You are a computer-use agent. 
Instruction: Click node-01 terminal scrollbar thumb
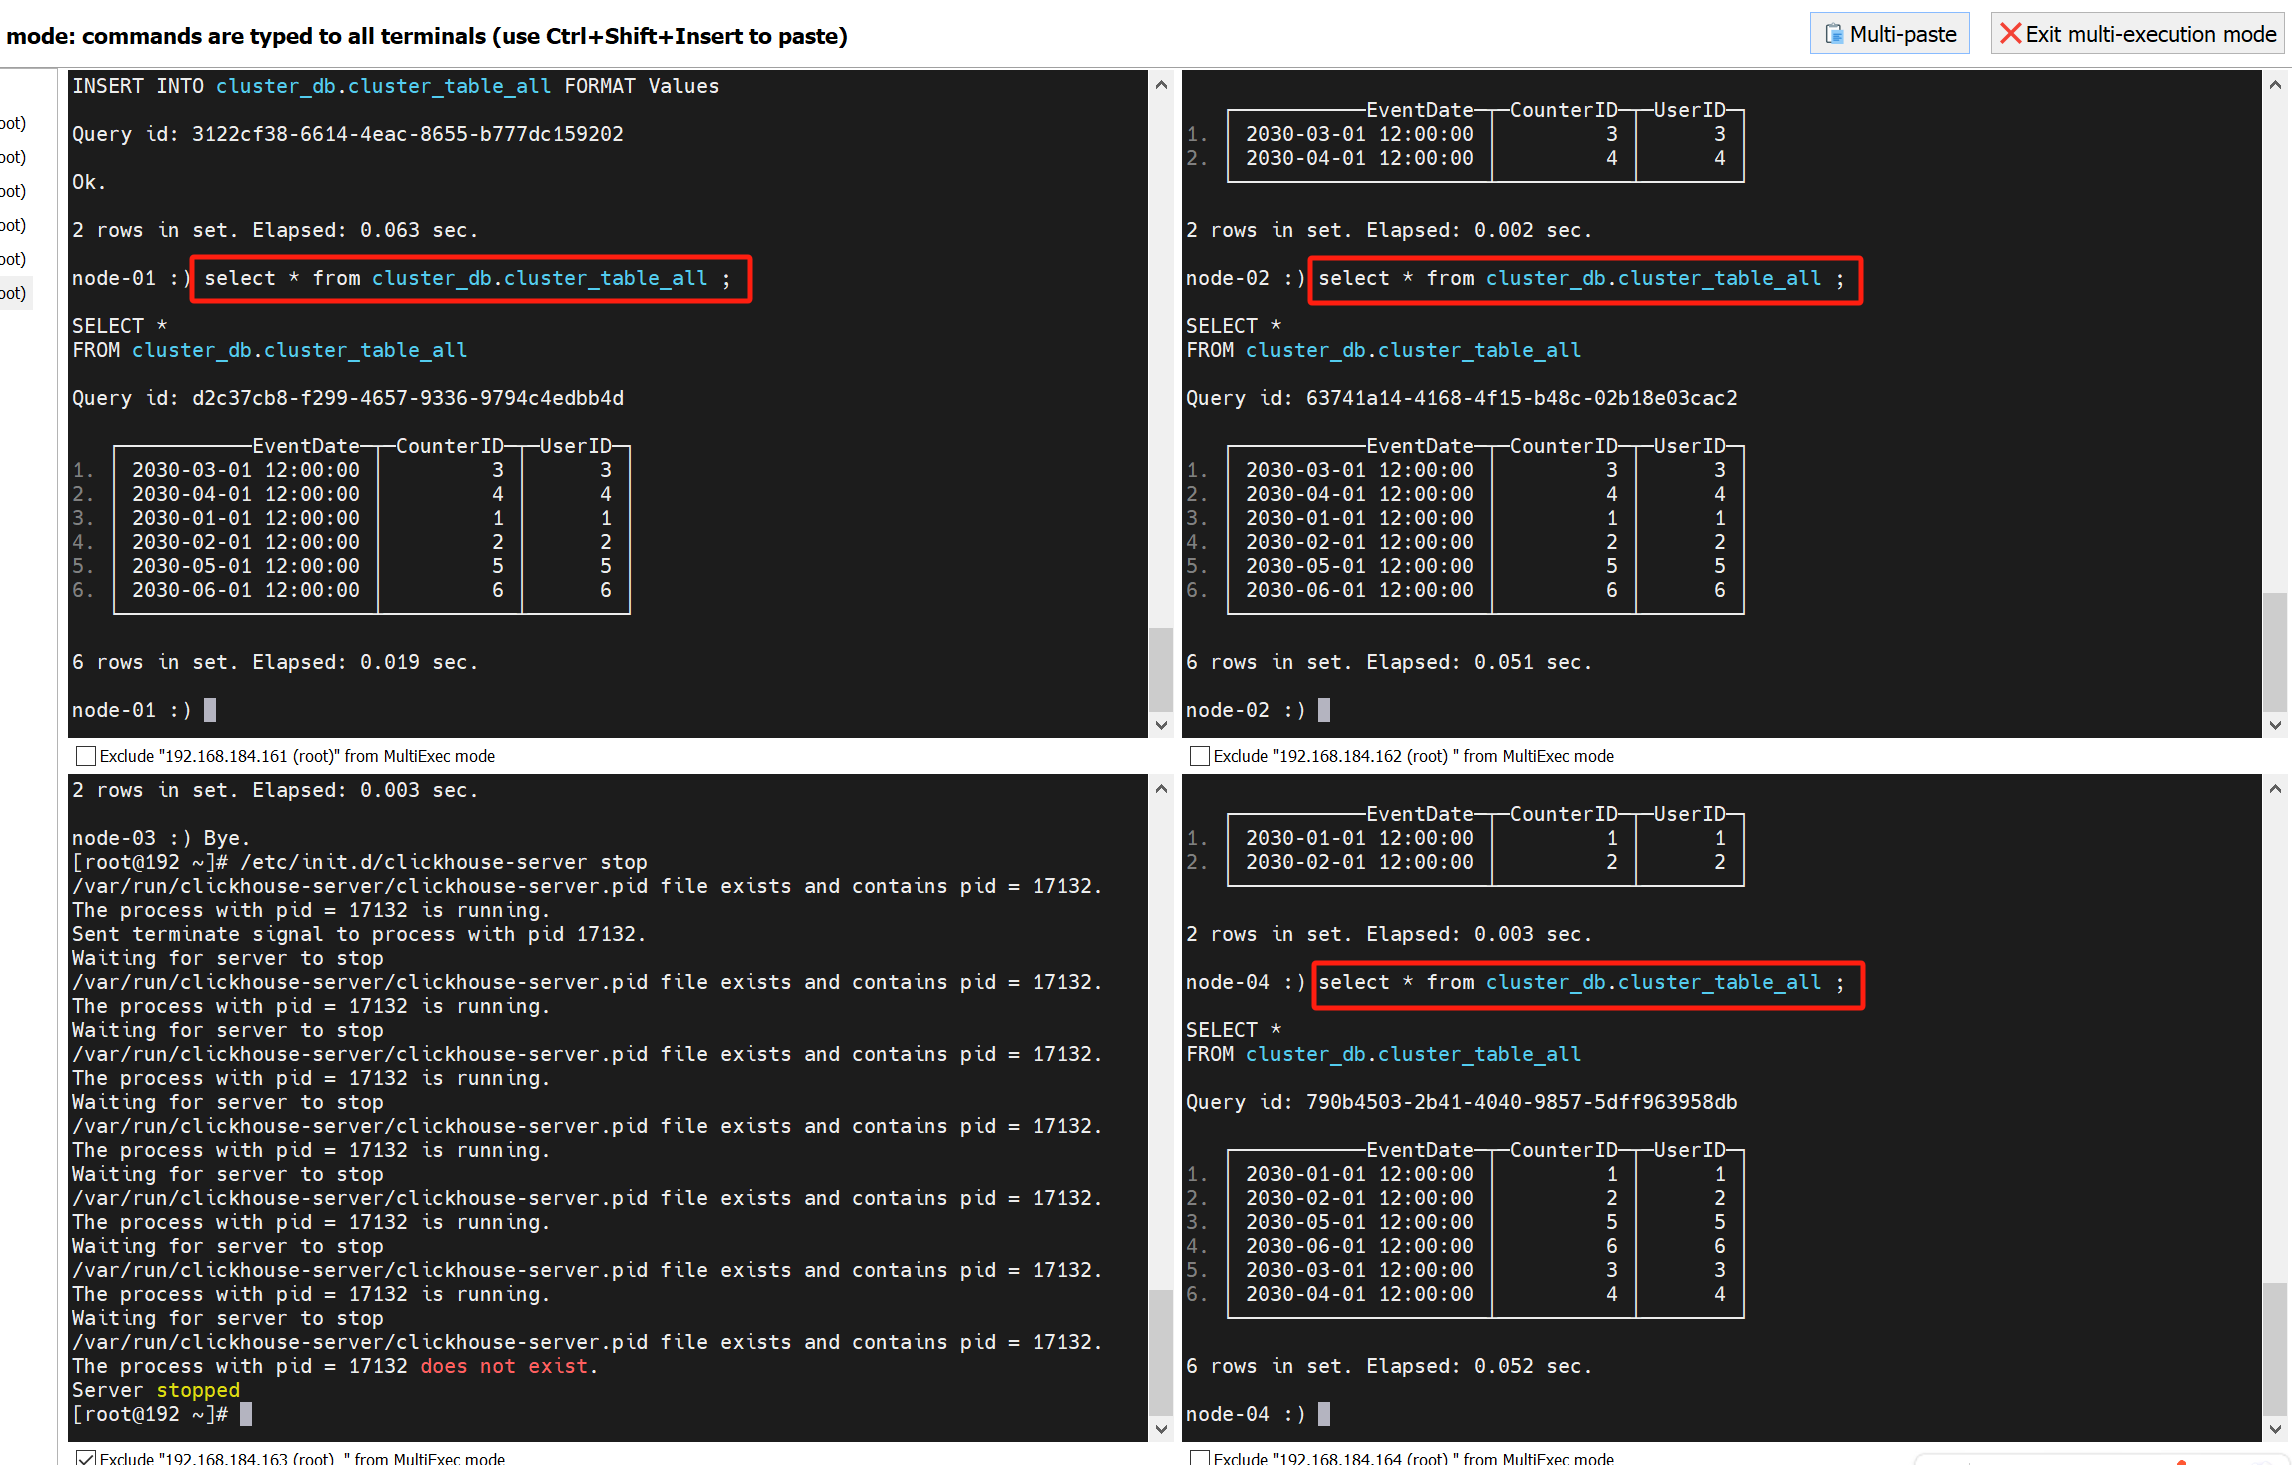pyautogui.click(x=1160, y=668)
